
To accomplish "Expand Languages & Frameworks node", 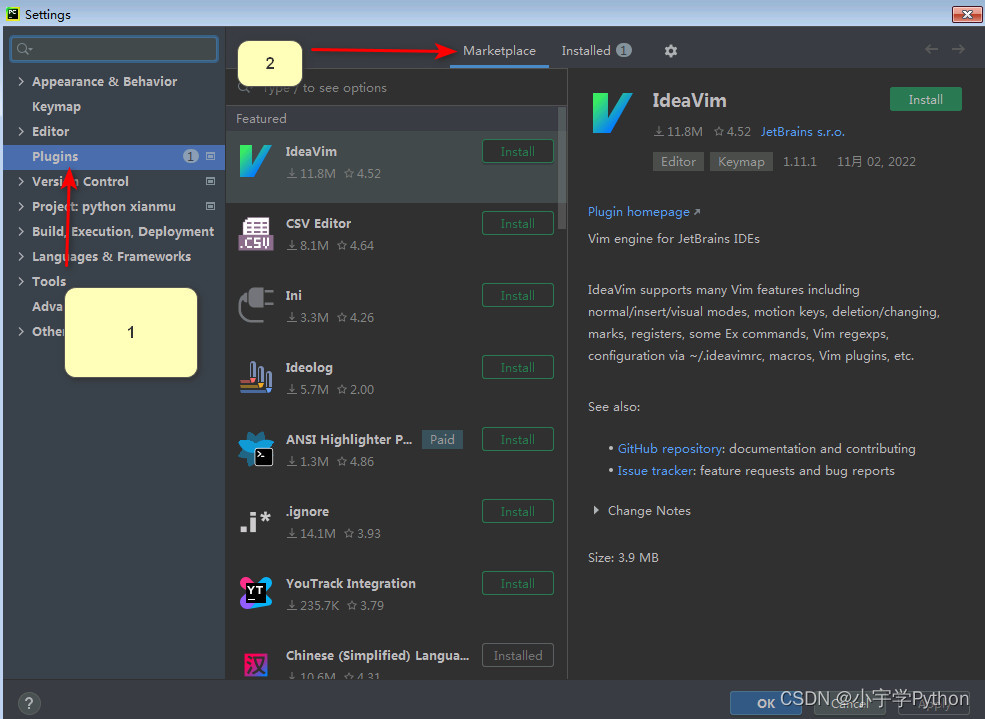I will point(21,256).
